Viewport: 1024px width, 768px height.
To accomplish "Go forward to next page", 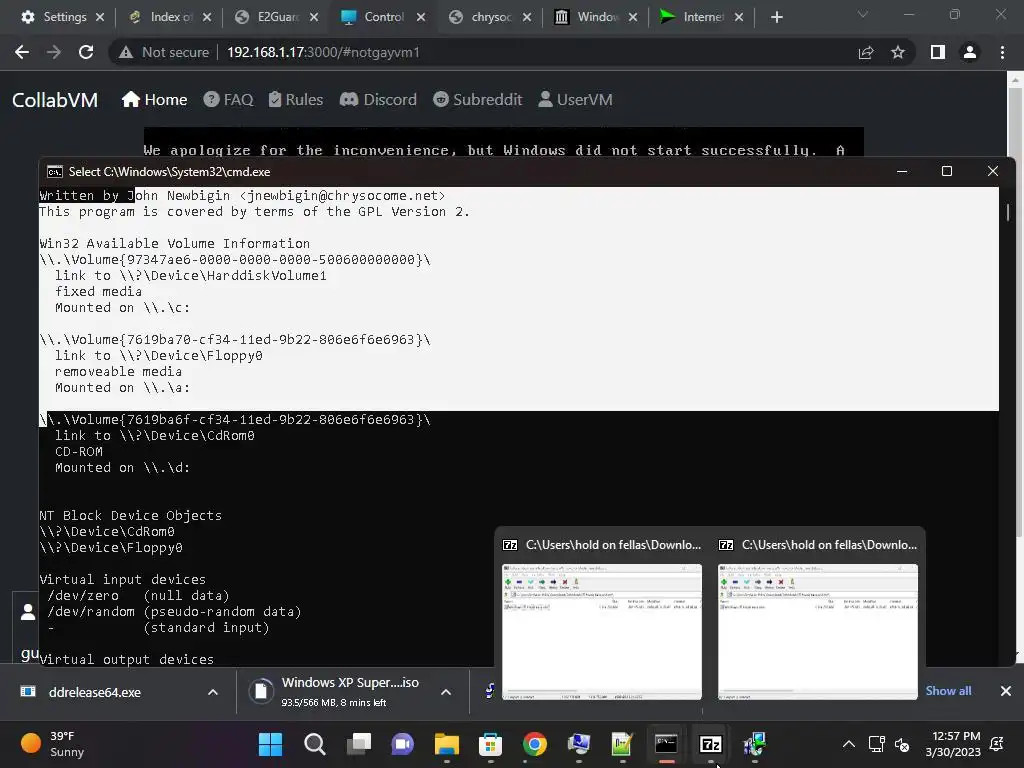I will [x=54, y=52].
